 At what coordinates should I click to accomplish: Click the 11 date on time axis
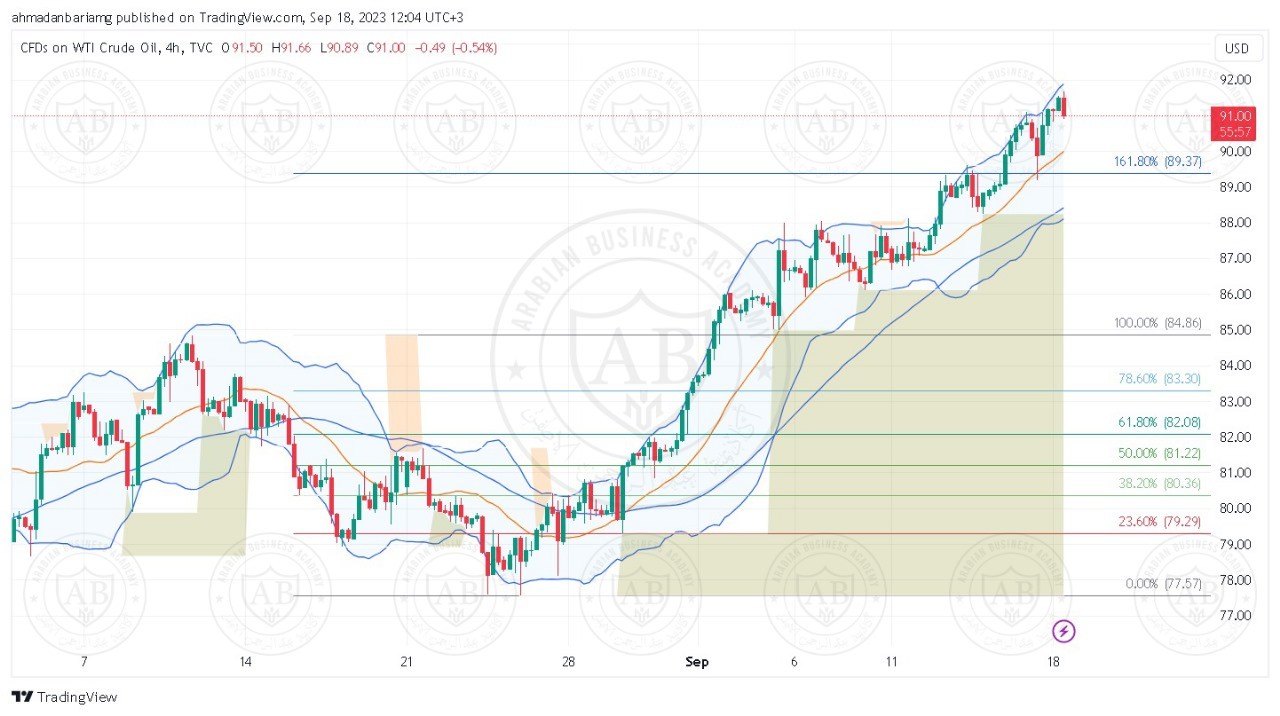pyautogui.click(x=891, y=662)
